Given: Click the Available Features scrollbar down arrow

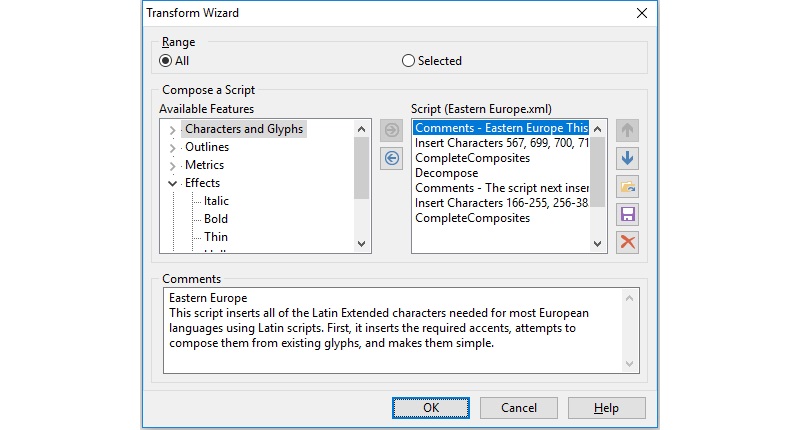Looking at the screenshot, I should tap(361, 244).
